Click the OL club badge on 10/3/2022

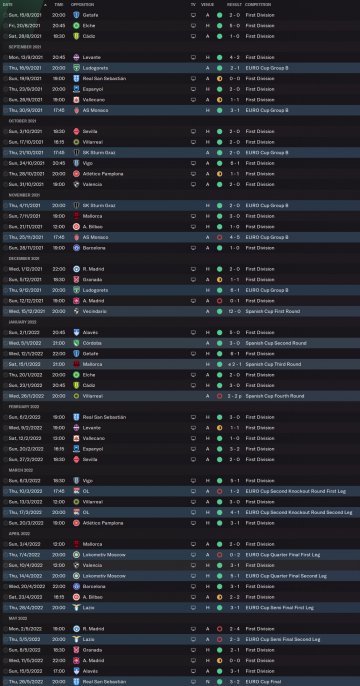click(76, 491)
